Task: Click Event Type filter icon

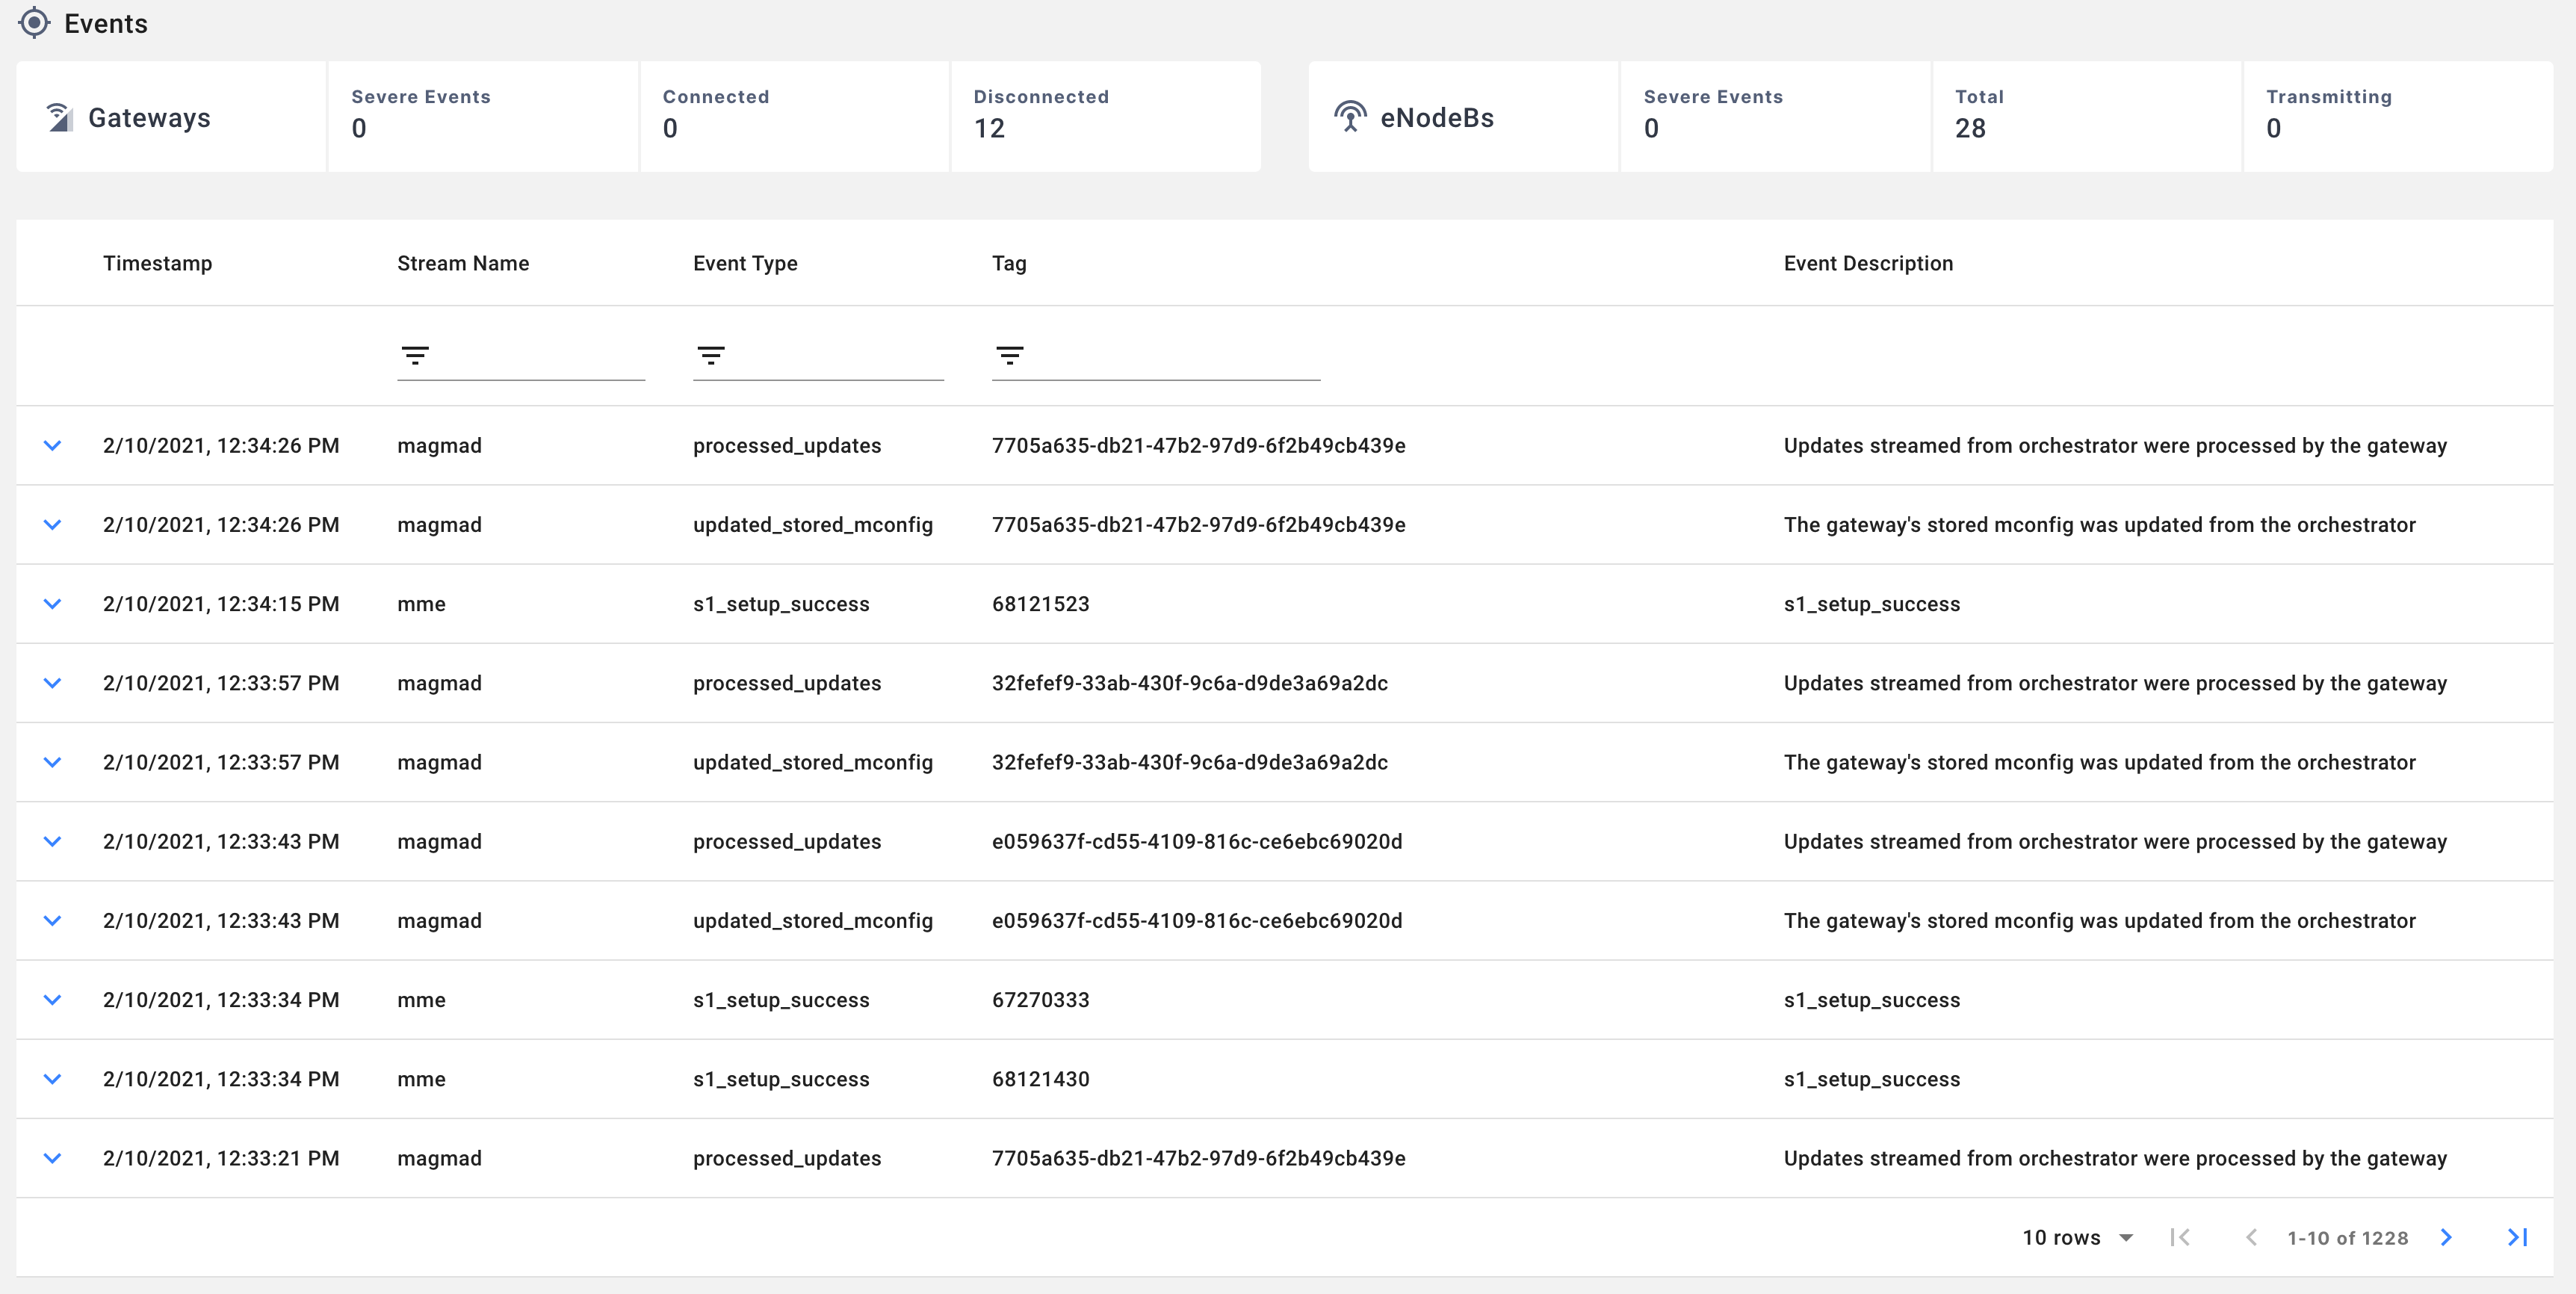Action: [711, 355]
